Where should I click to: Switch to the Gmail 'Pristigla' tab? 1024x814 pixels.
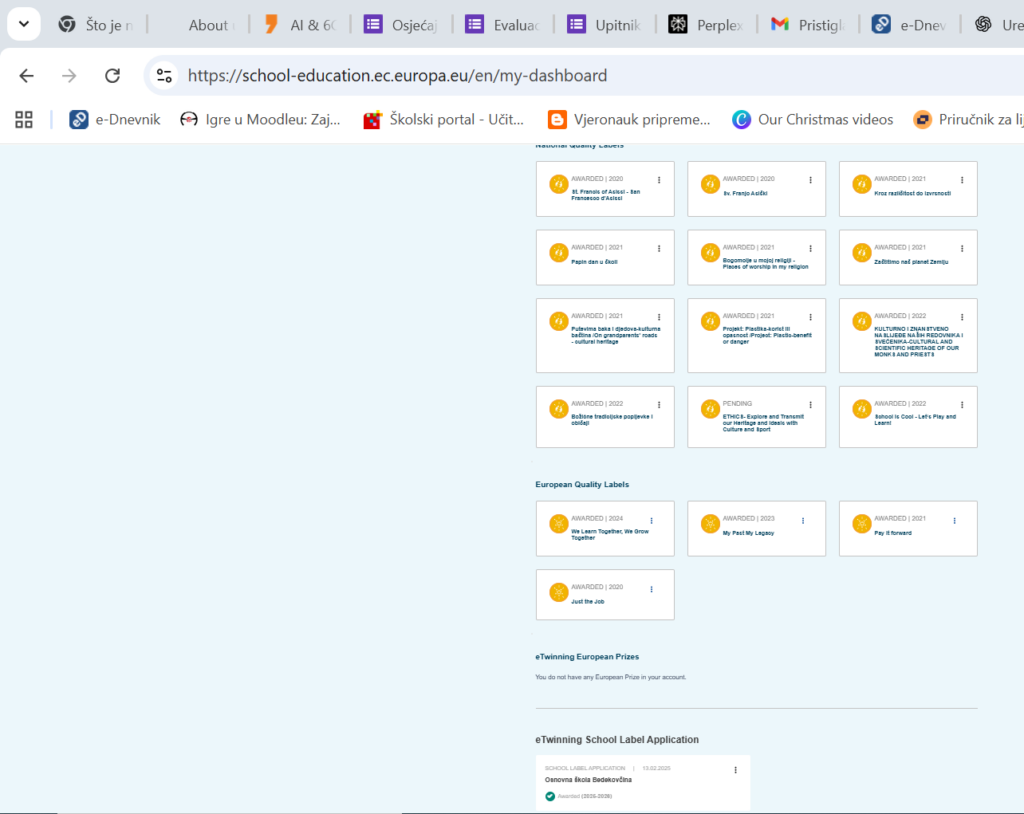808,25
